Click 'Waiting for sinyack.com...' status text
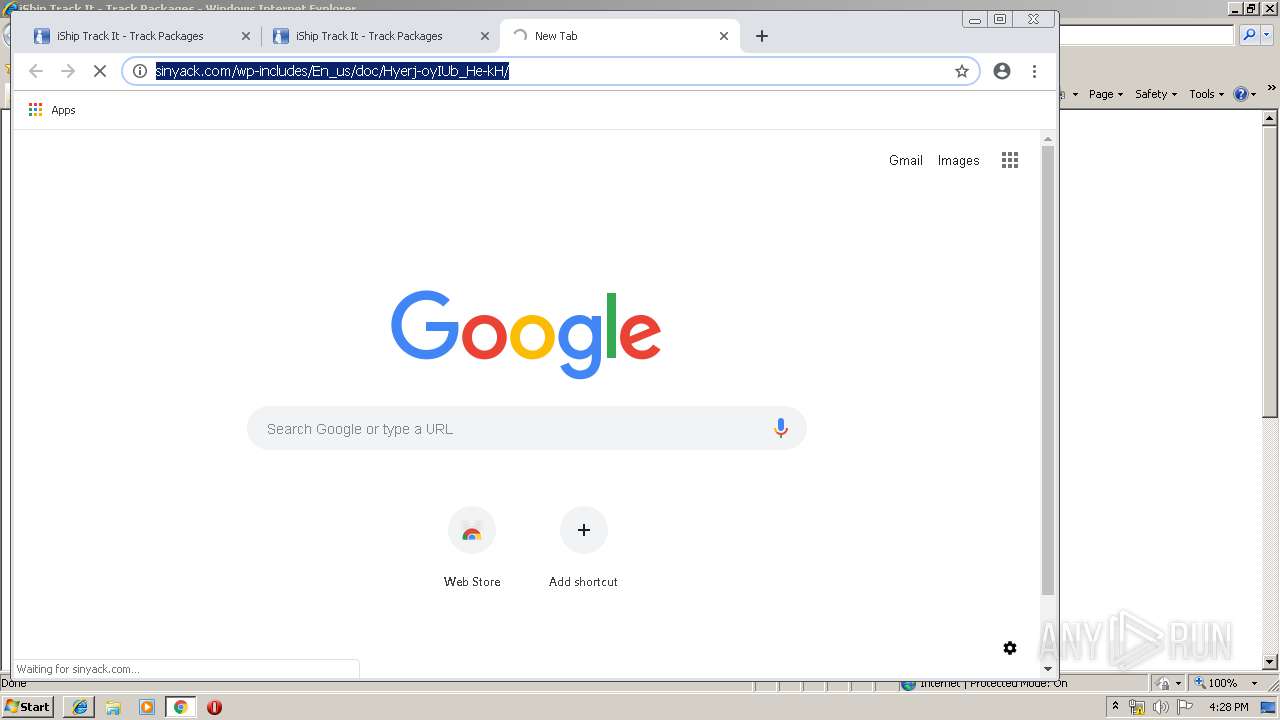Viewport: 1280px width, 720px height. tap(78, 669)
